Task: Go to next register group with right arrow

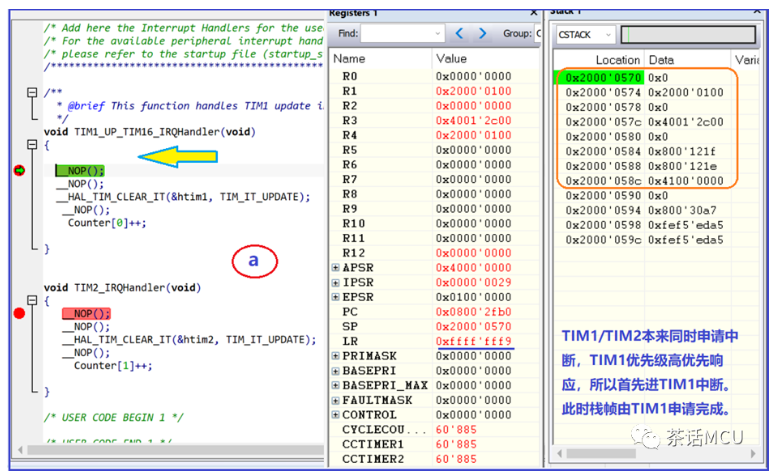Action: [x=482, y=34]
